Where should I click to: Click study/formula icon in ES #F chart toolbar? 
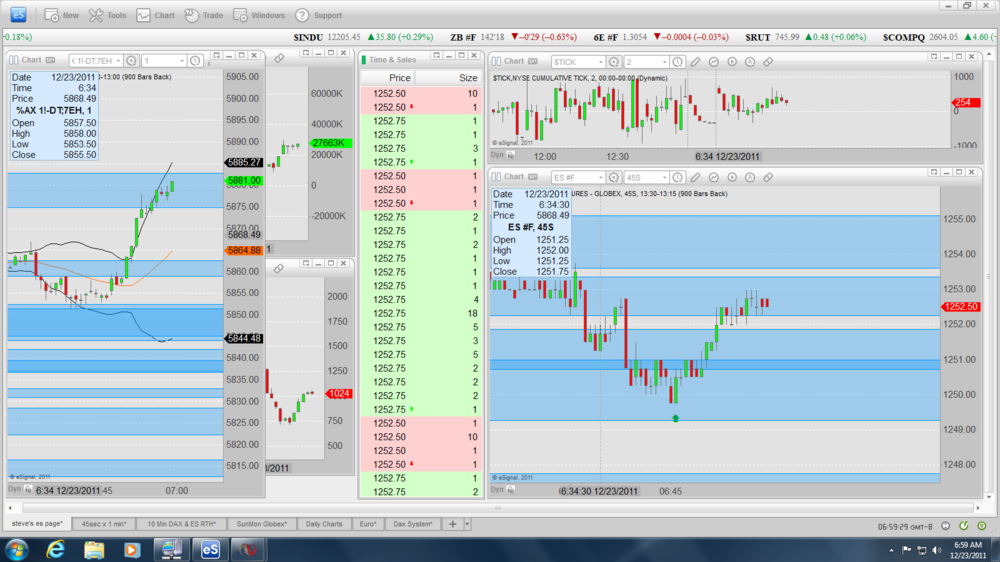pyautogui.click(x=714, y=177)
